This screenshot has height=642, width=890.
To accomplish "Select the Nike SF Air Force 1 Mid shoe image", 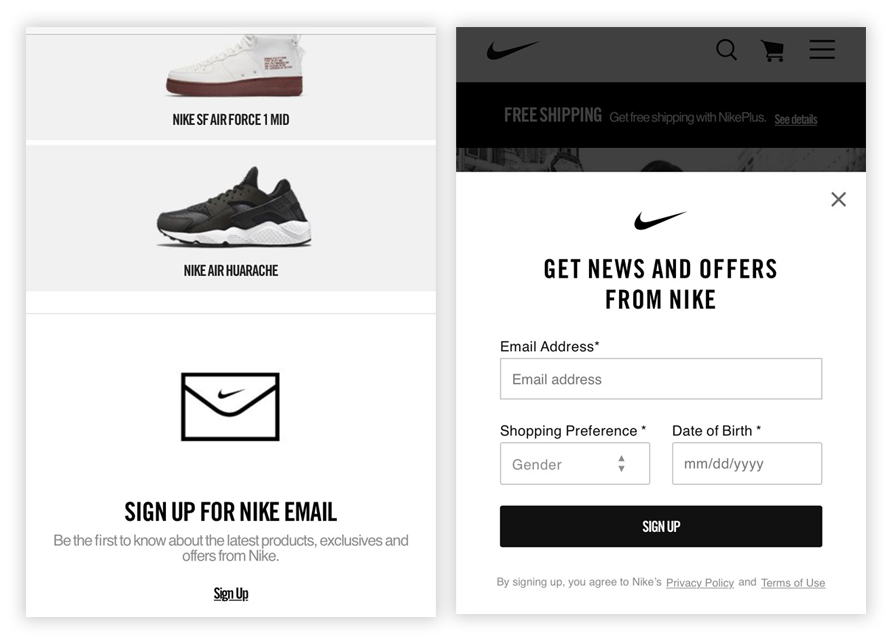I will 233,67.
